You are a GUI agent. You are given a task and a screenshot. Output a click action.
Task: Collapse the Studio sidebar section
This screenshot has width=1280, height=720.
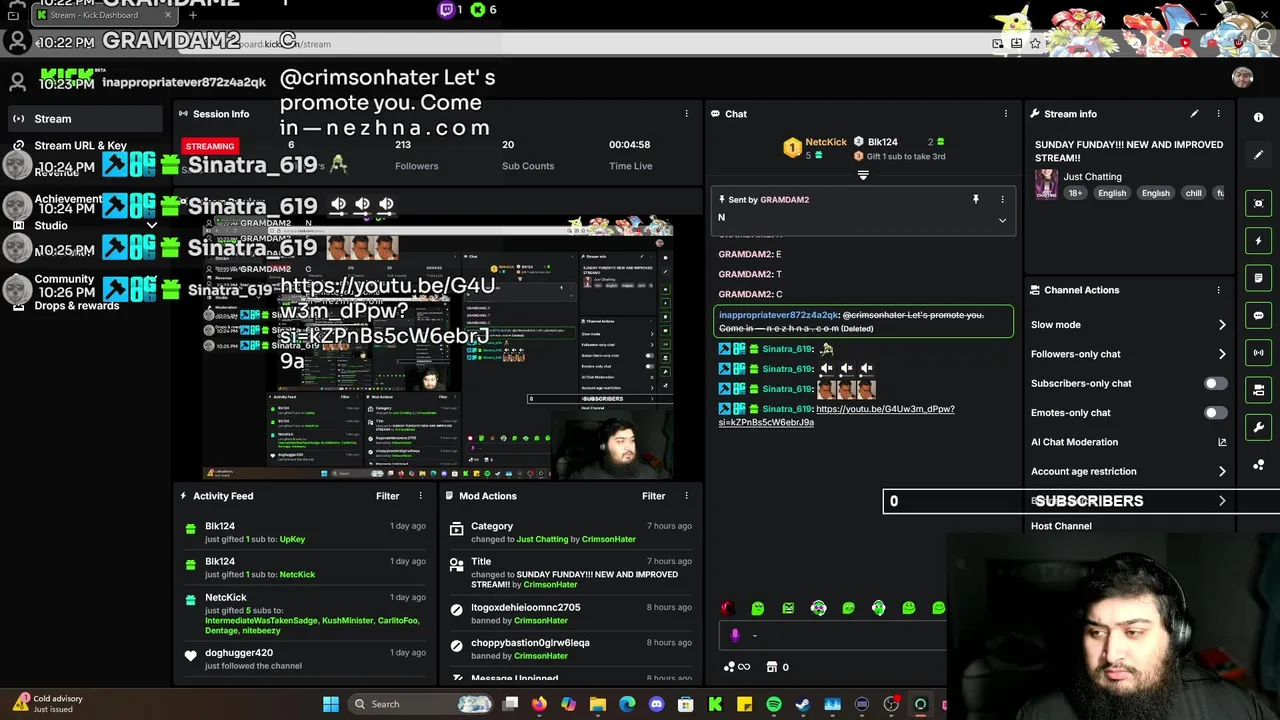tap(152, 226)
